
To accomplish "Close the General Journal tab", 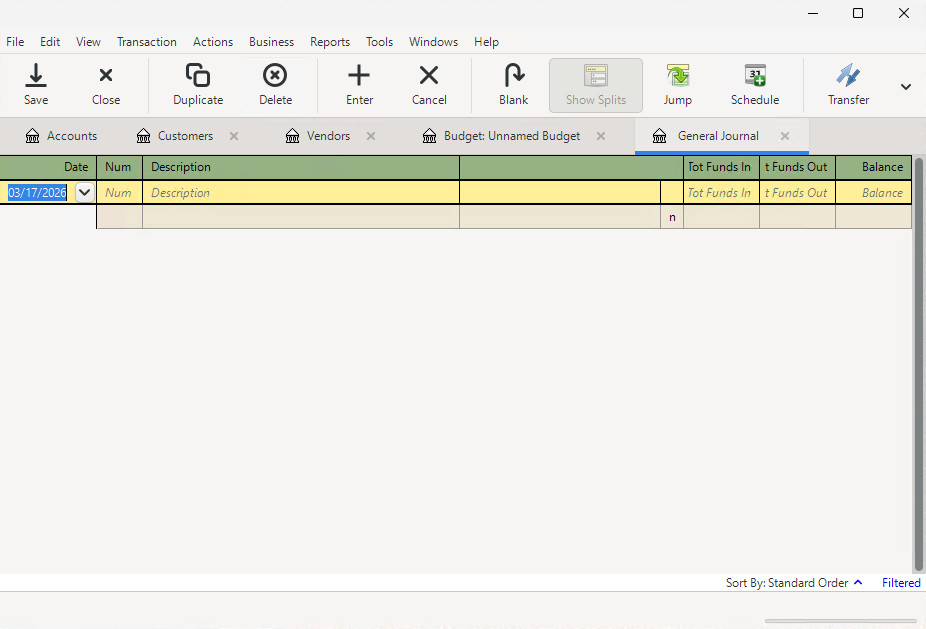I will (x=785, y=136).
